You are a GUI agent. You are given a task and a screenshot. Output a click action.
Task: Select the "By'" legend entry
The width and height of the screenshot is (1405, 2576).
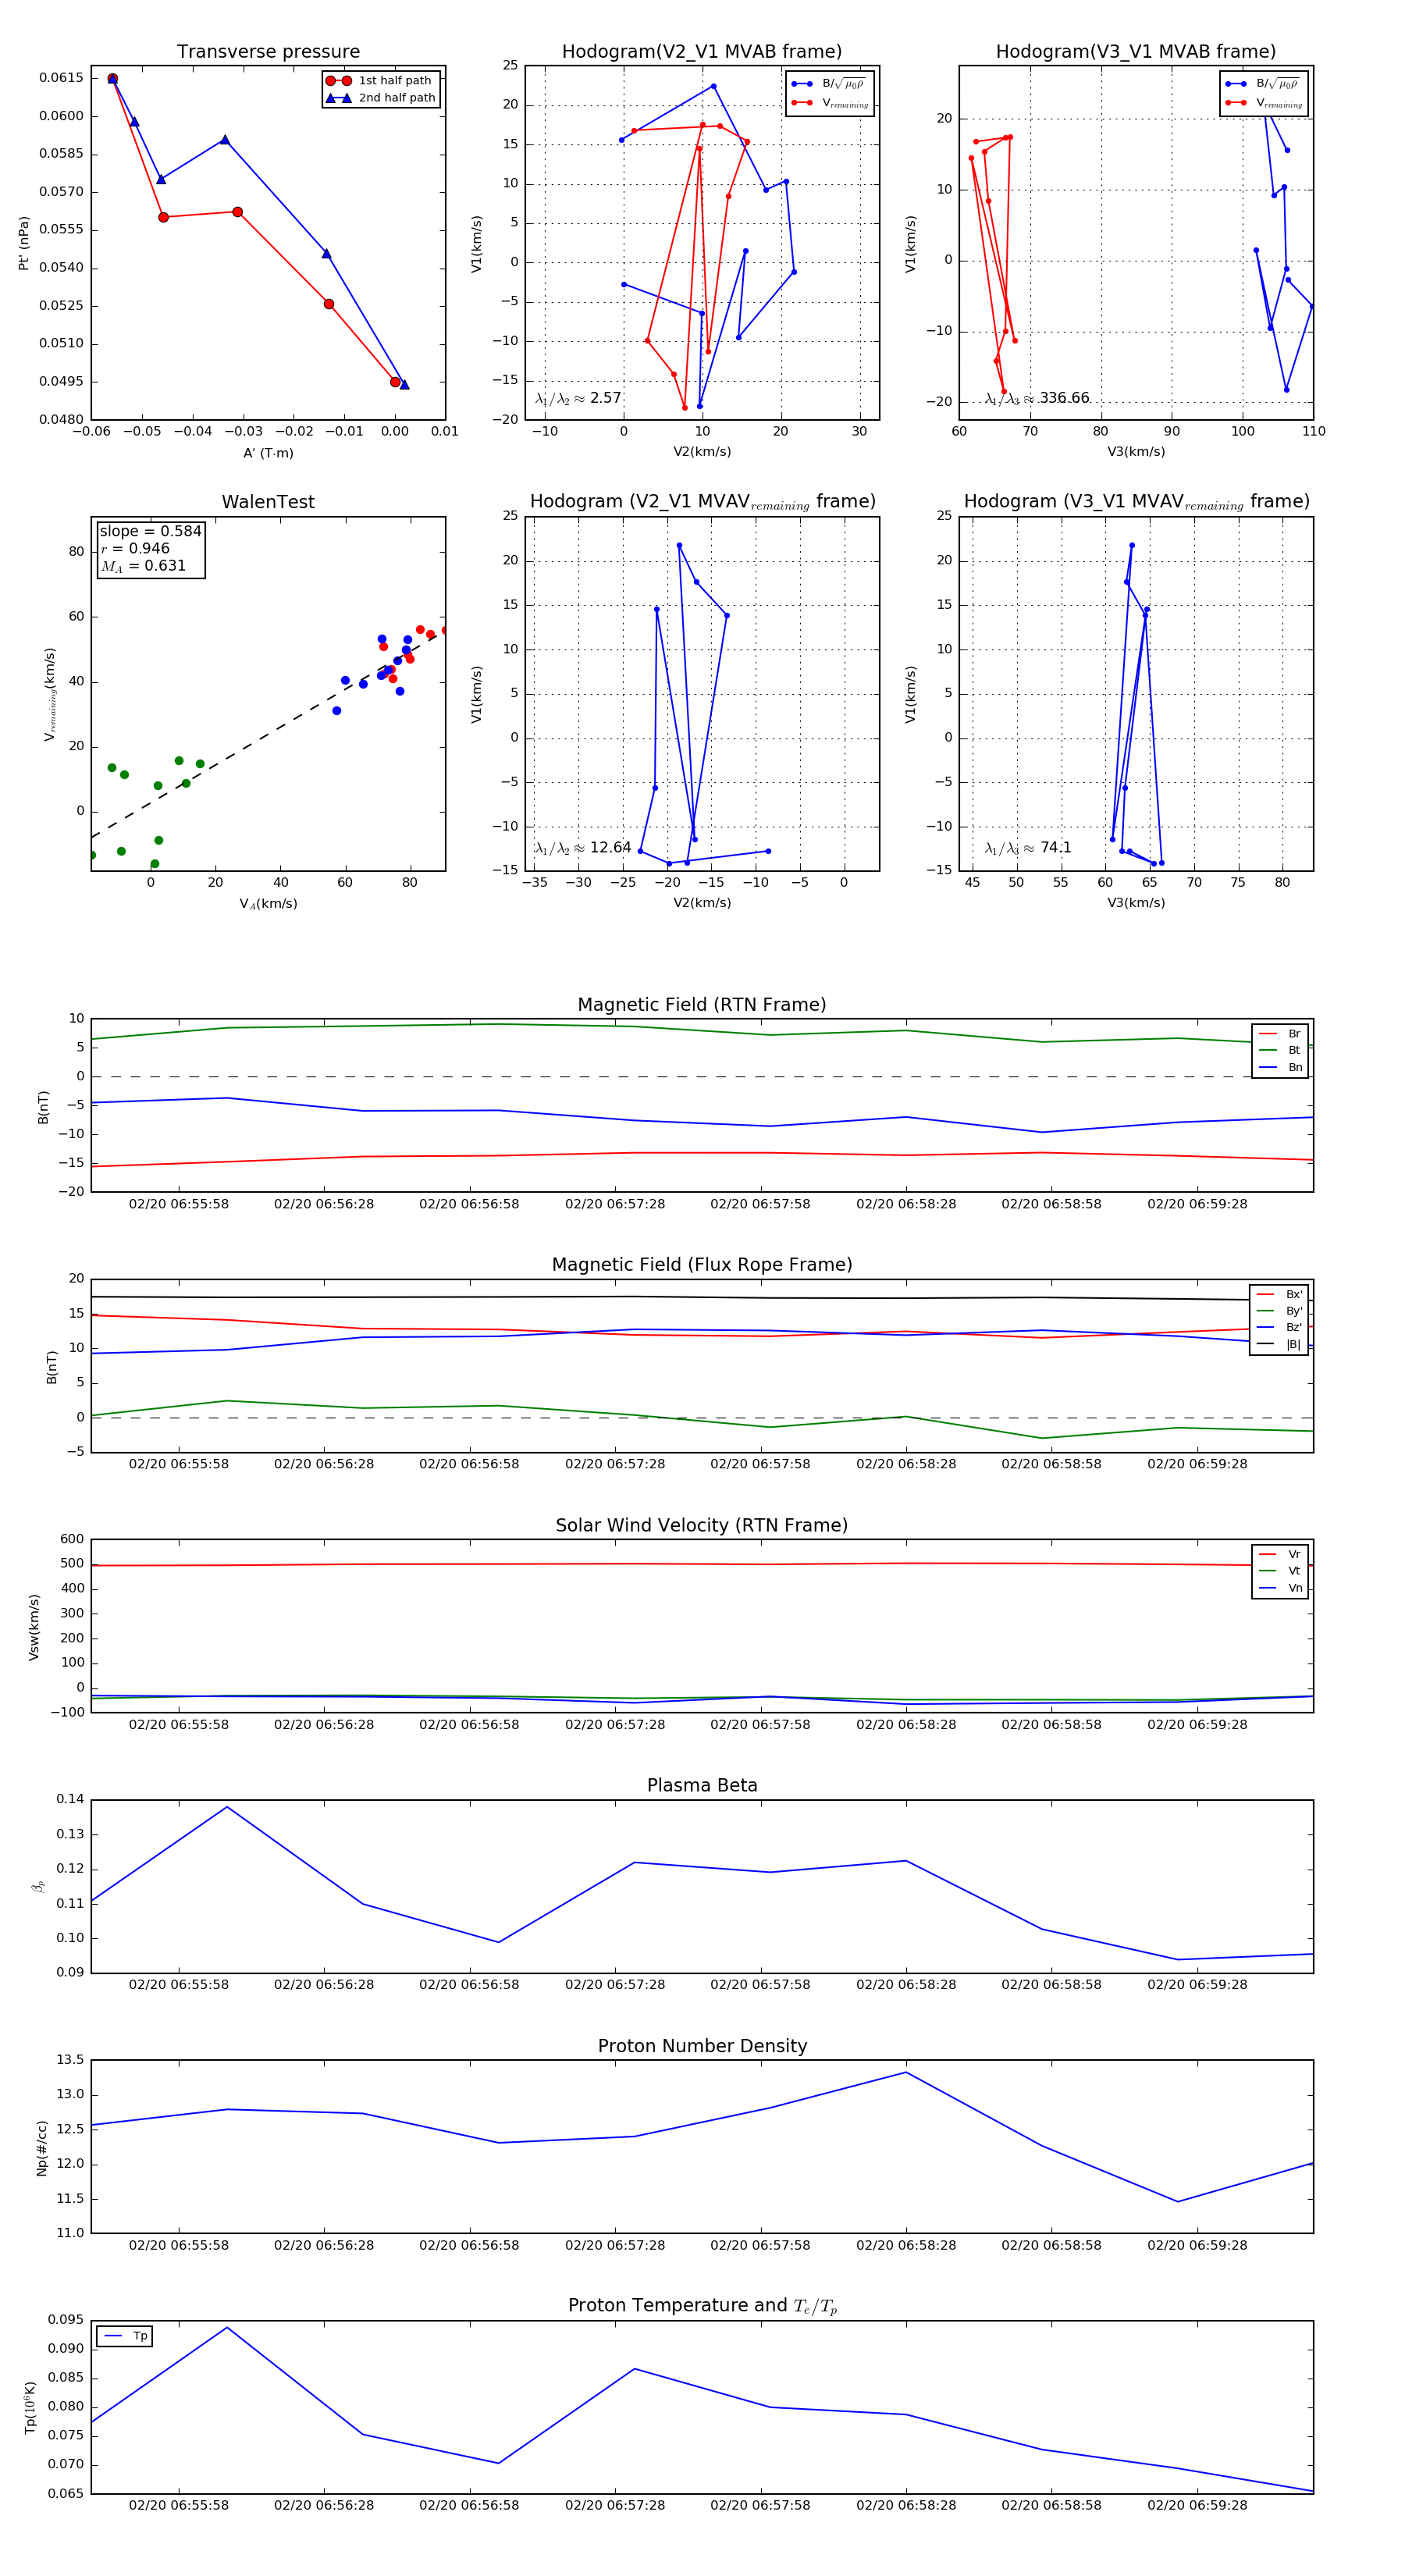pos(1279,1311)
